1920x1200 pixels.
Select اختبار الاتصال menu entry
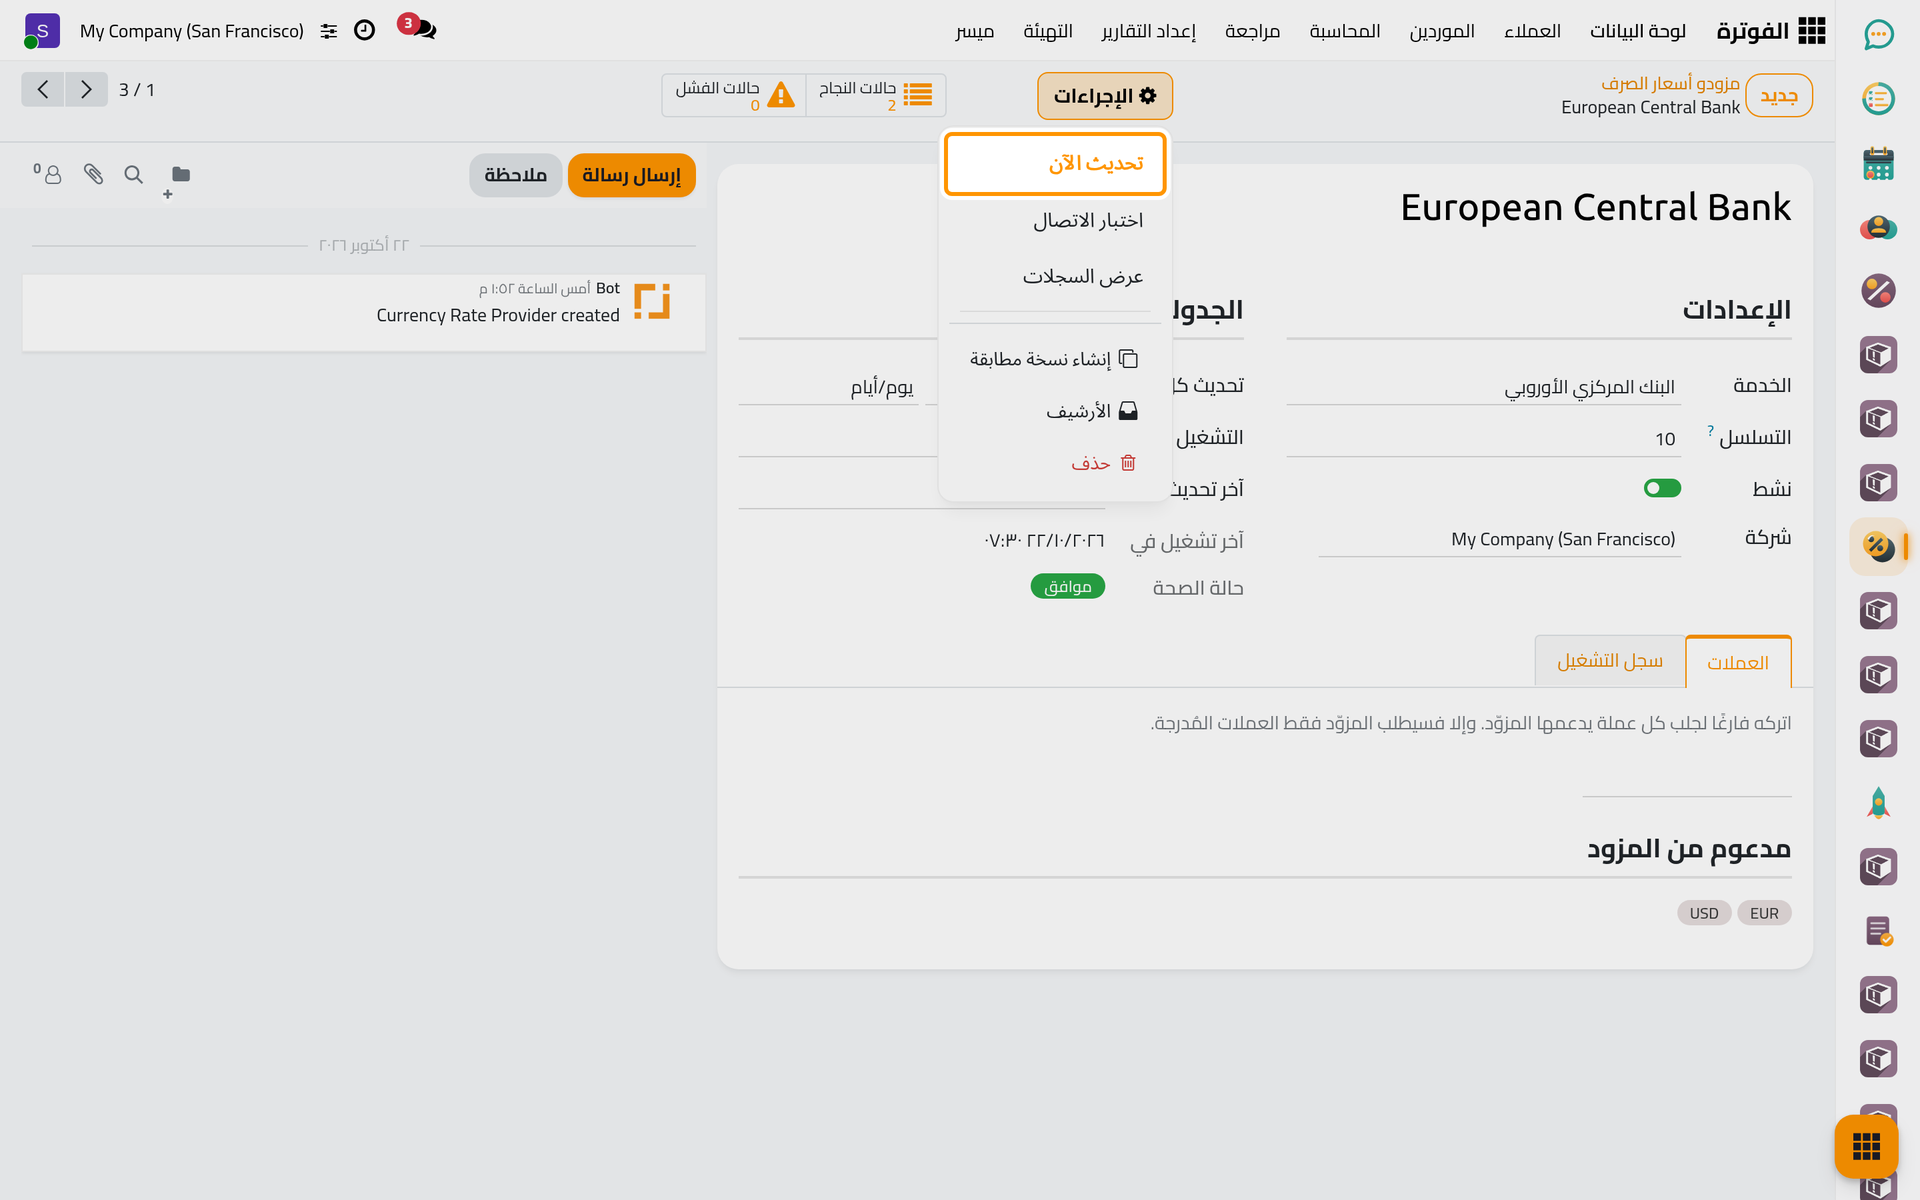pyautogui.click(x=1055, y=220)
